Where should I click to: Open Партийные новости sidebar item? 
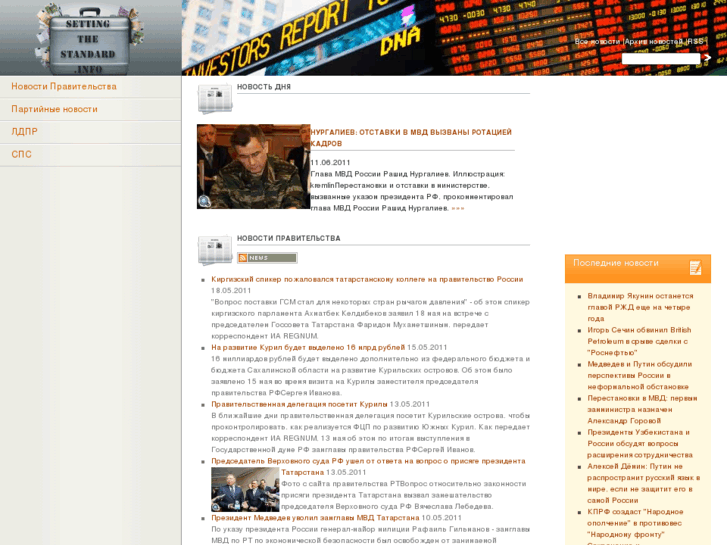[x=54, y=109]
